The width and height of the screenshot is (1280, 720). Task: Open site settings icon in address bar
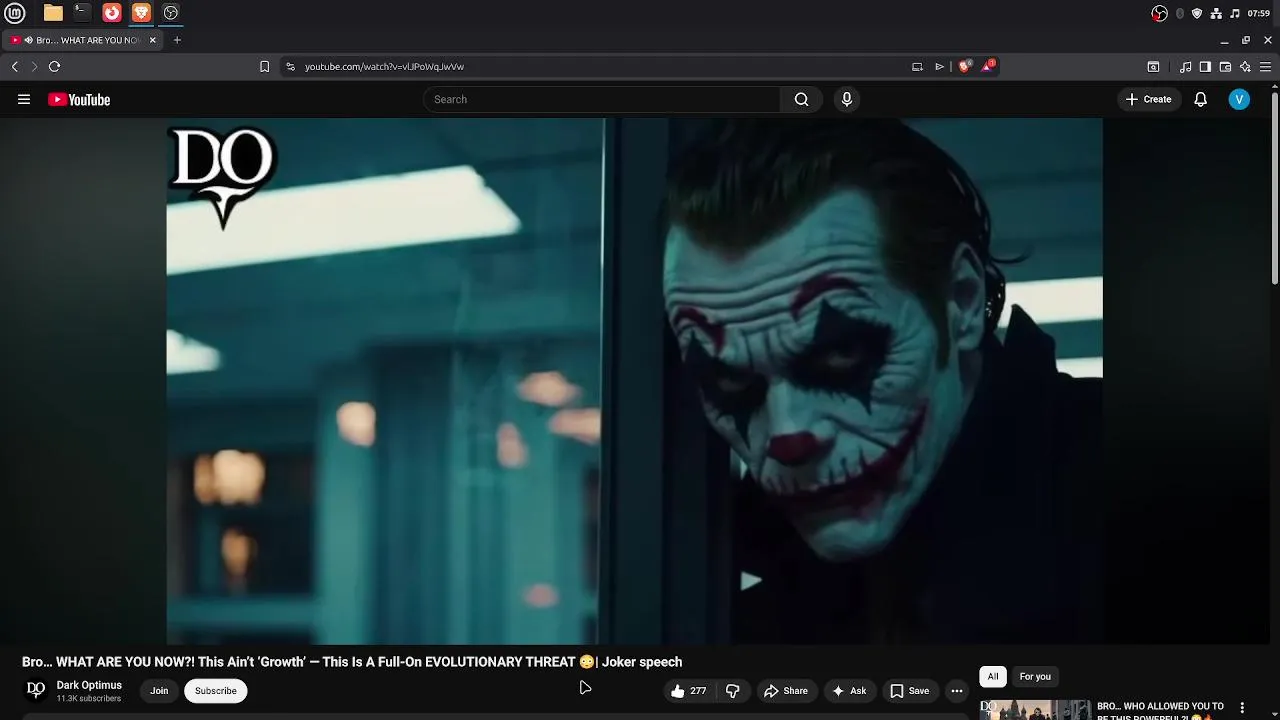click(x=290, y=67)
